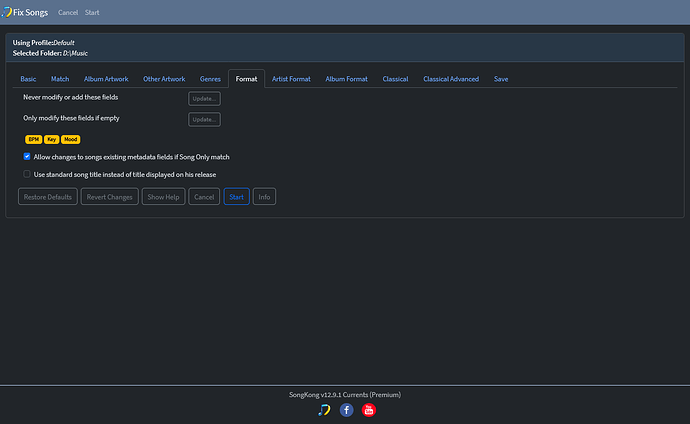This screenshot has height=424, width=690.
Task: Click the Cancel button beside Show Help
Action: [x=204, y=197]
